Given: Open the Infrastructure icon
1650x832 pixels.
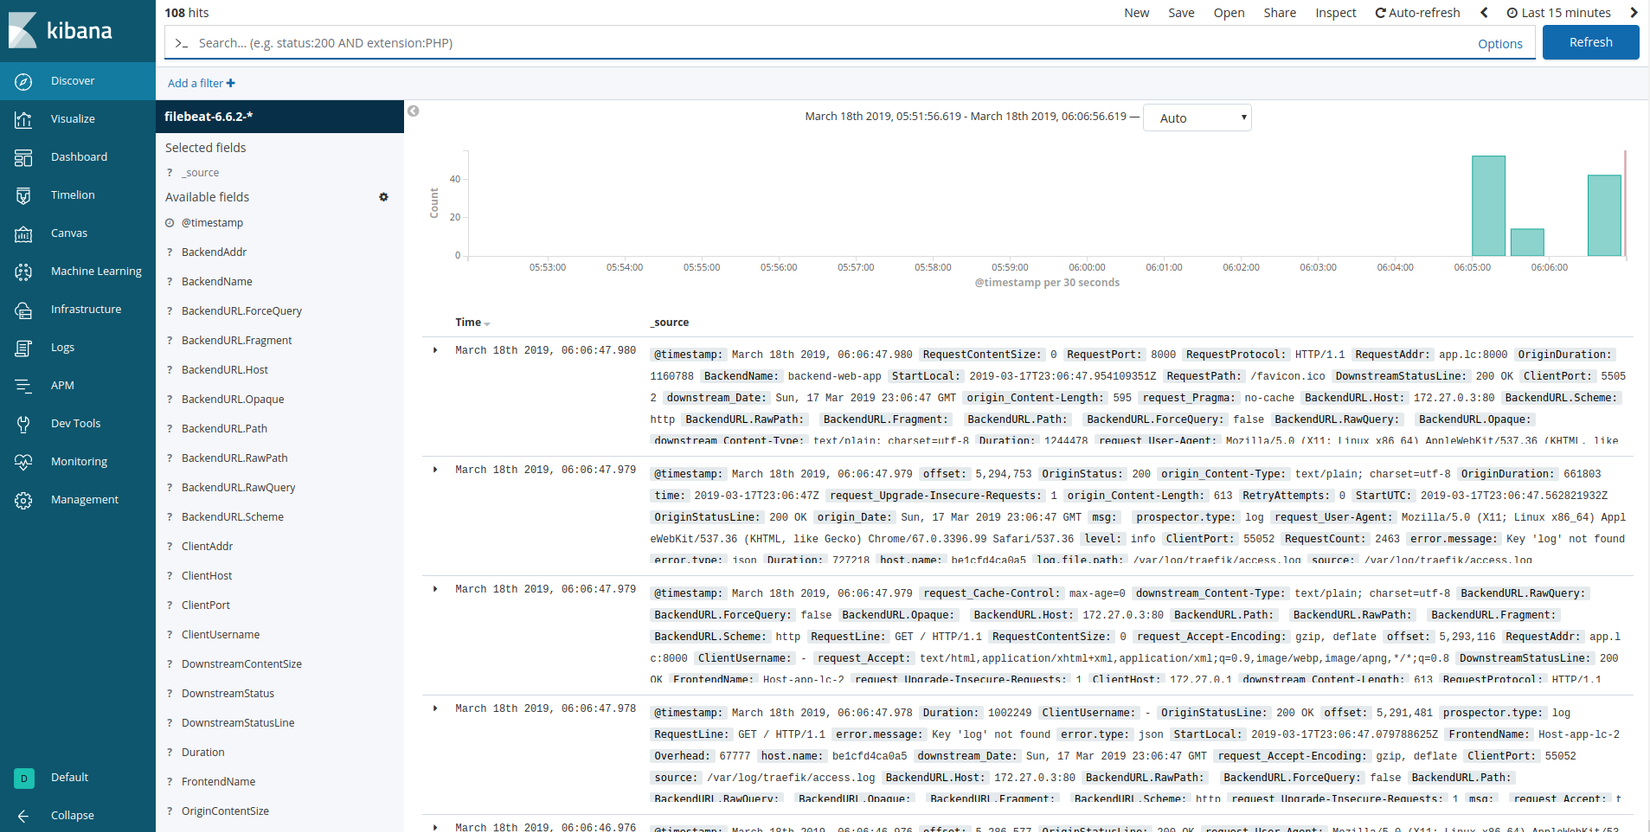Looking at the screenshot, I should pos(23,309).
